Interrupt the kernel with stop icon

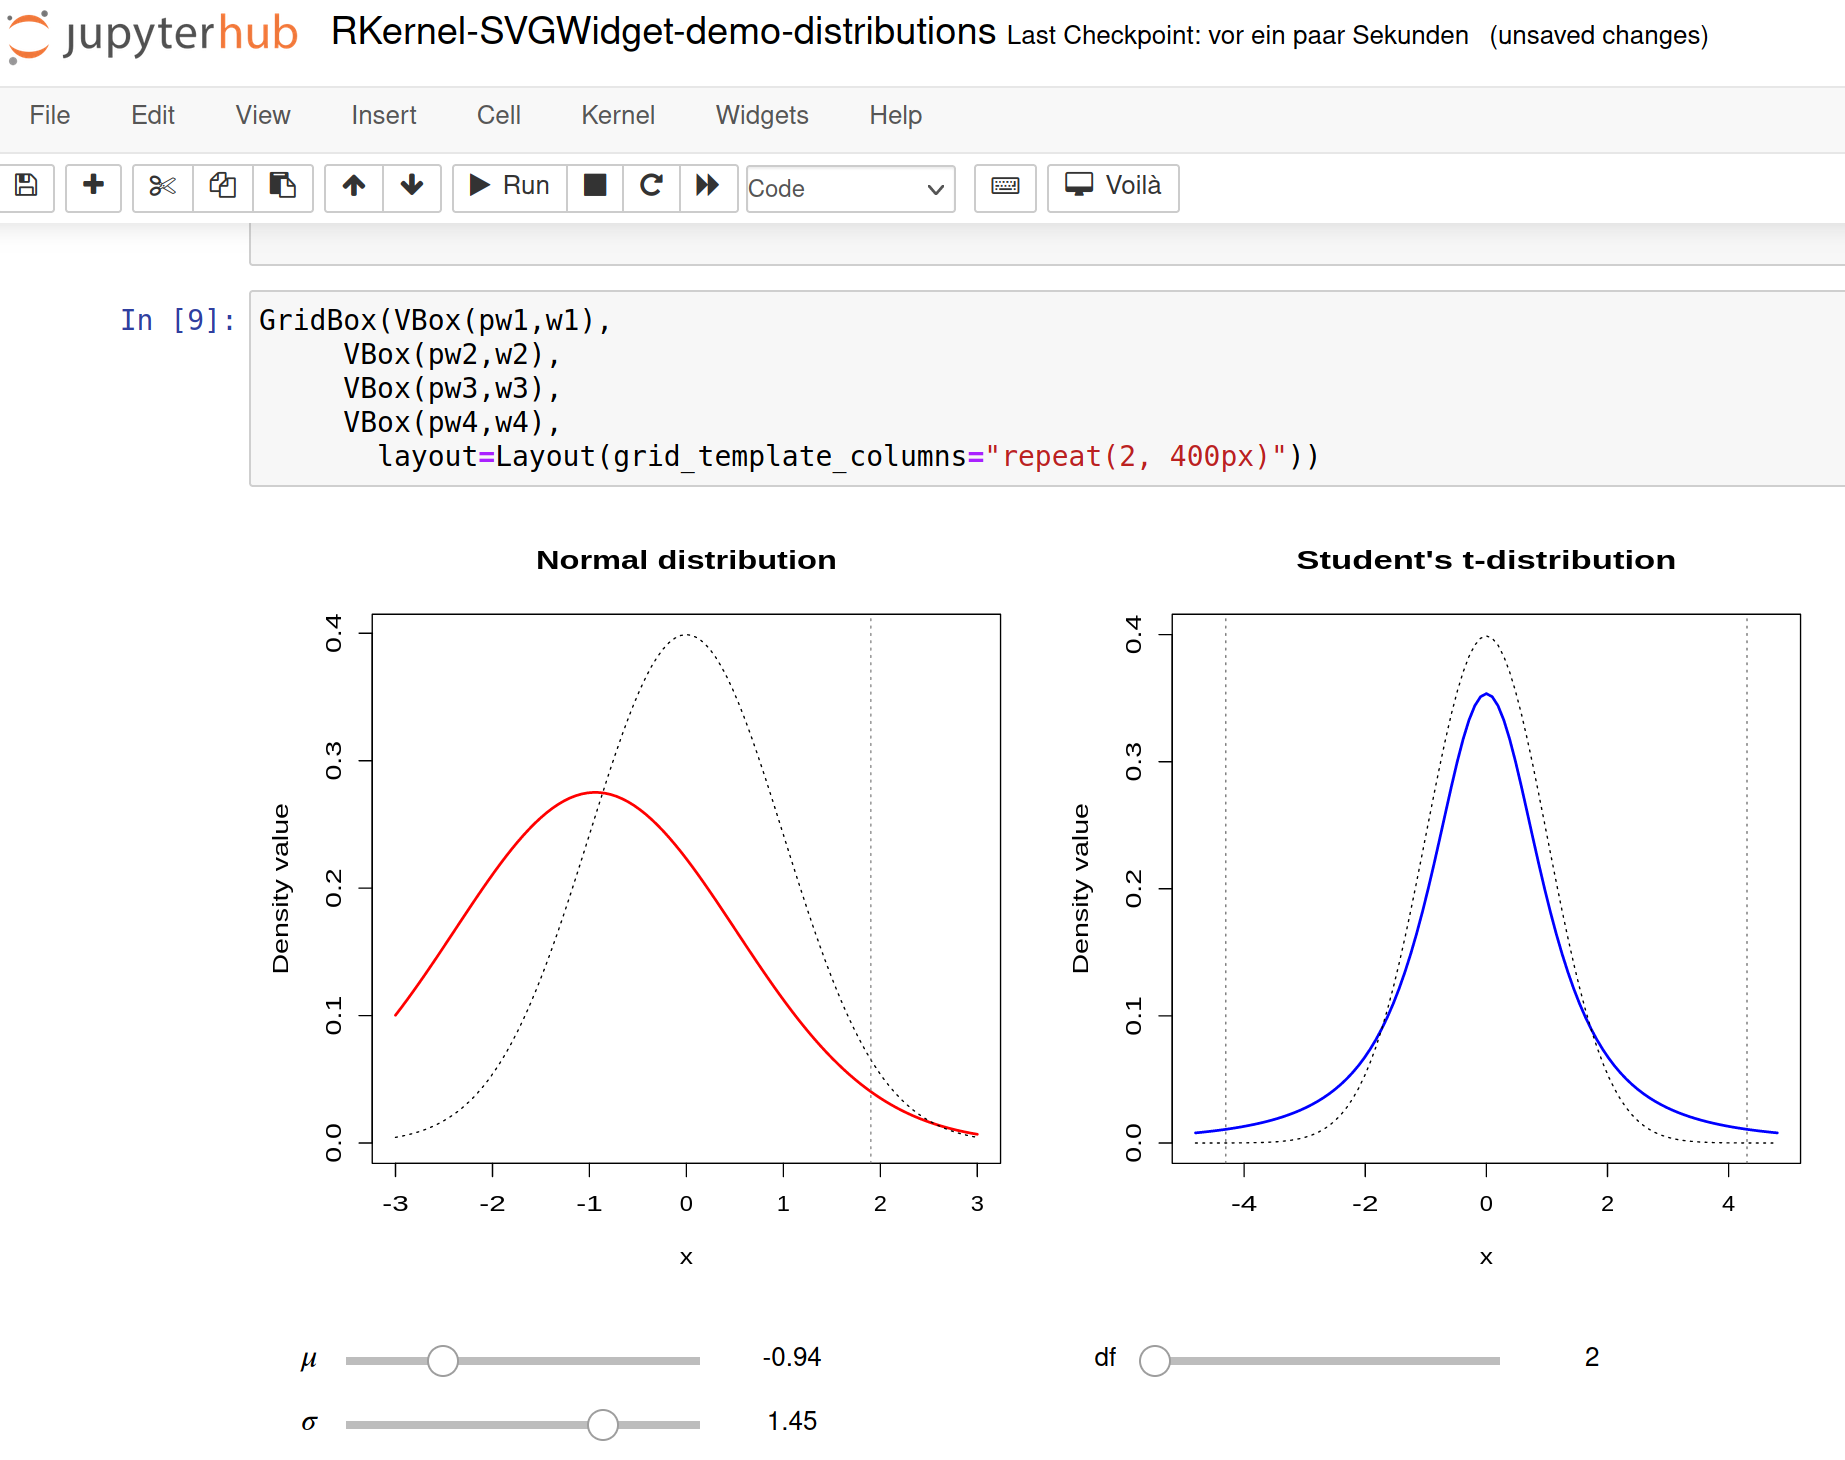[x=595, y=187]
